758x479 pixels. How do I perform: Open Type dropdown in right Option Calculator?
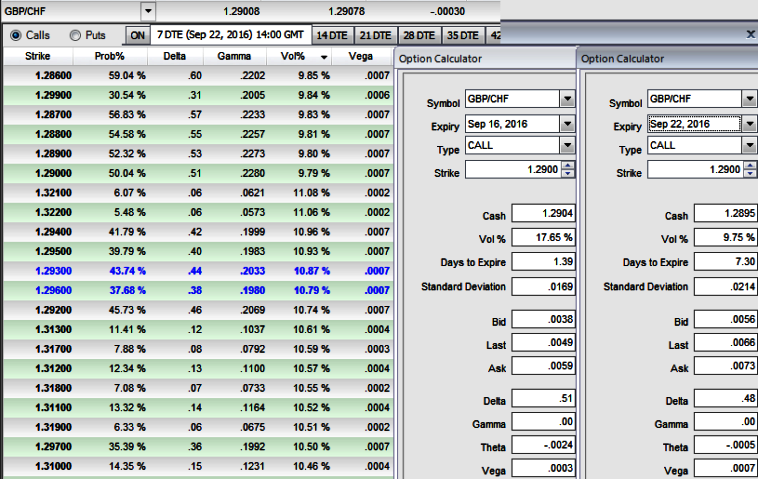pyautogui.click(x=749, y=145)
